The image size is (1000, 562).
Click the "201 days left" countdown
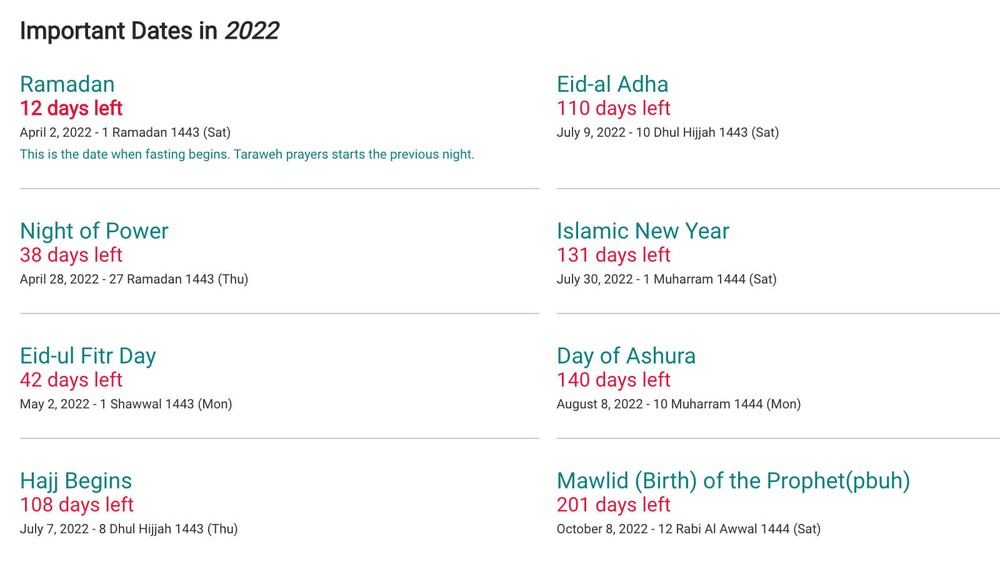click(613, 505)
